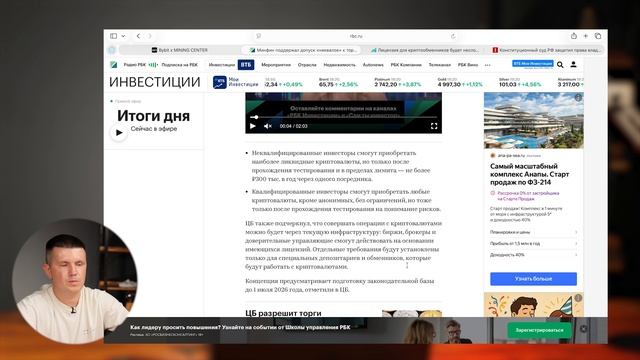Open Подписка на РБК link

point(179,64)
